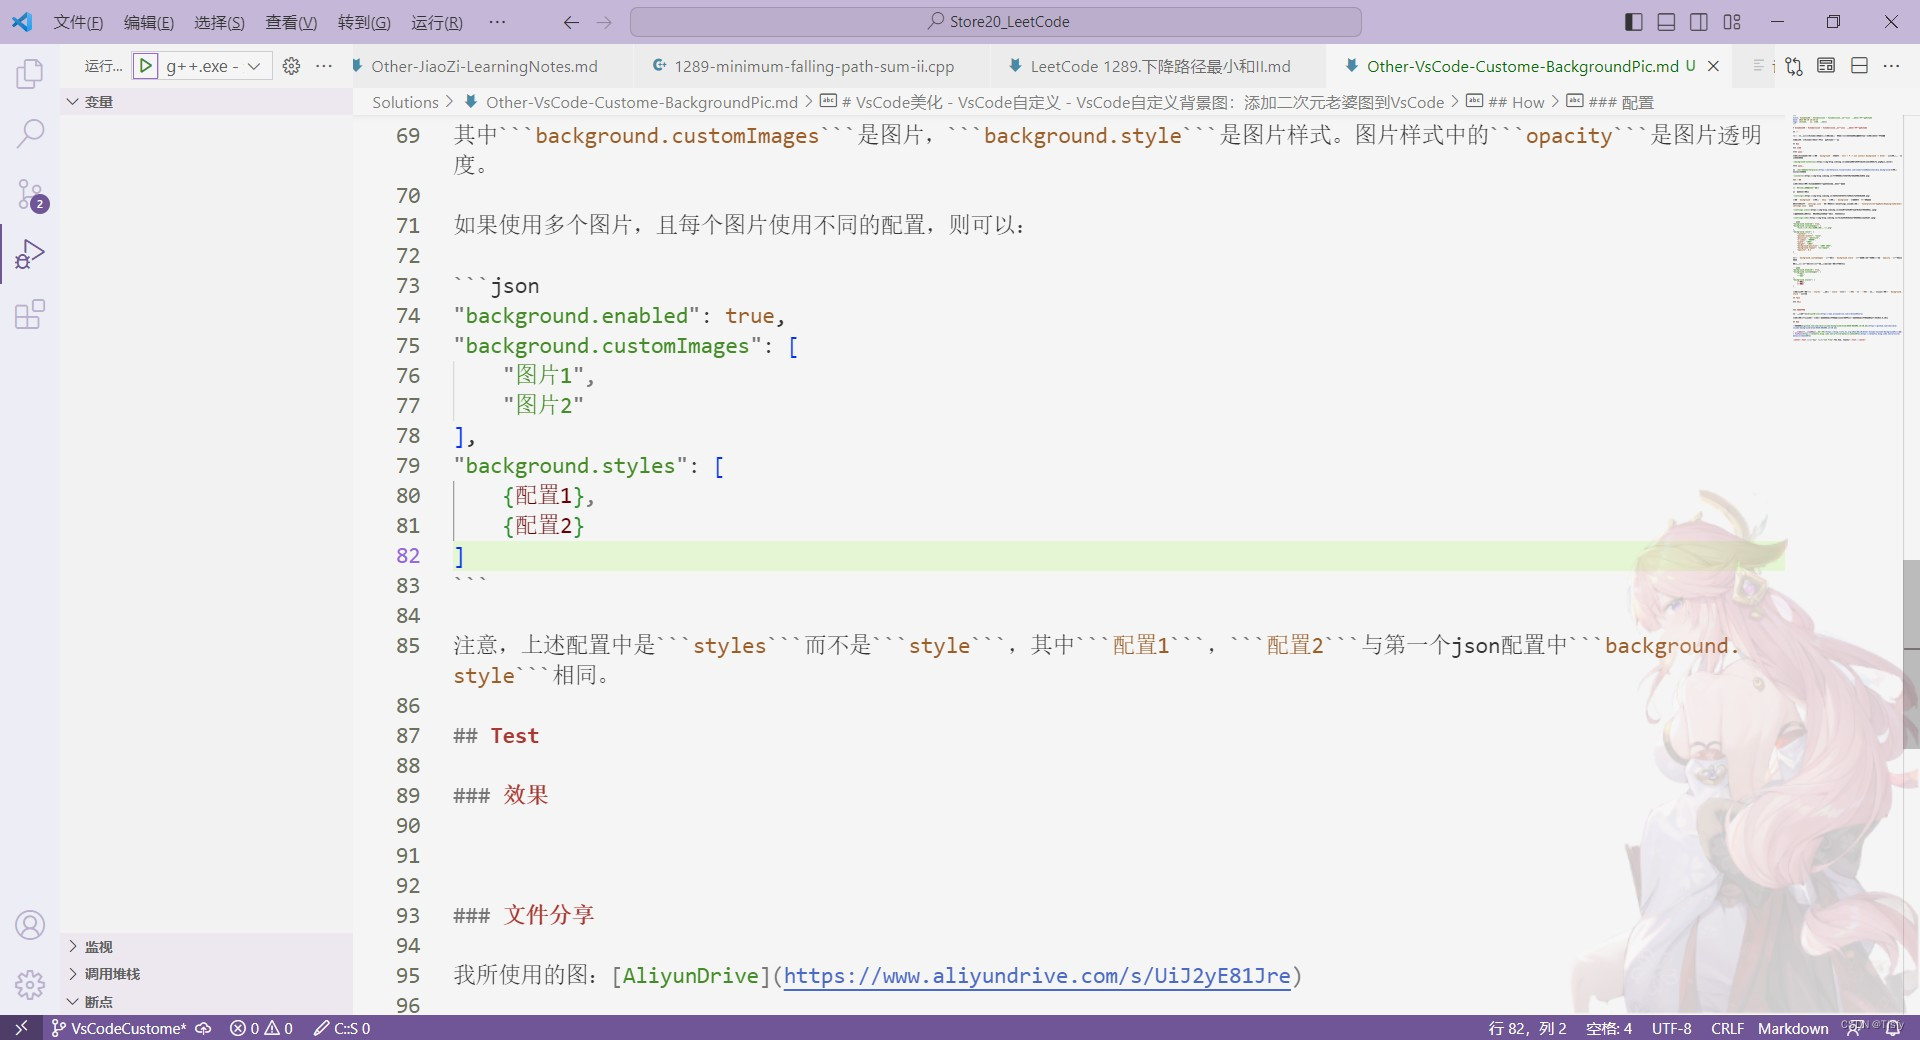This screenshot has height=1040, width=1920.
Task: Click line number 74 in the gutter
Action: point(408,316)
